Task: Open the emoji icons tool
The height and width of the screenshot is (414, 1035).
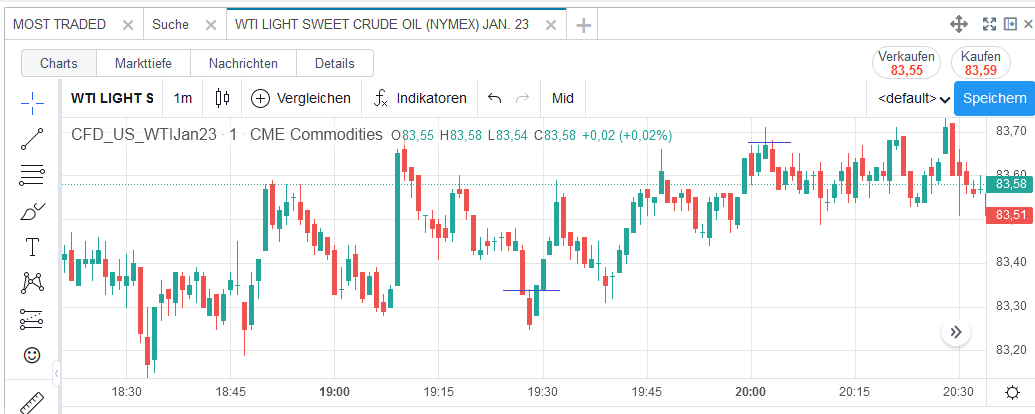Action: (x=32, y=355)
